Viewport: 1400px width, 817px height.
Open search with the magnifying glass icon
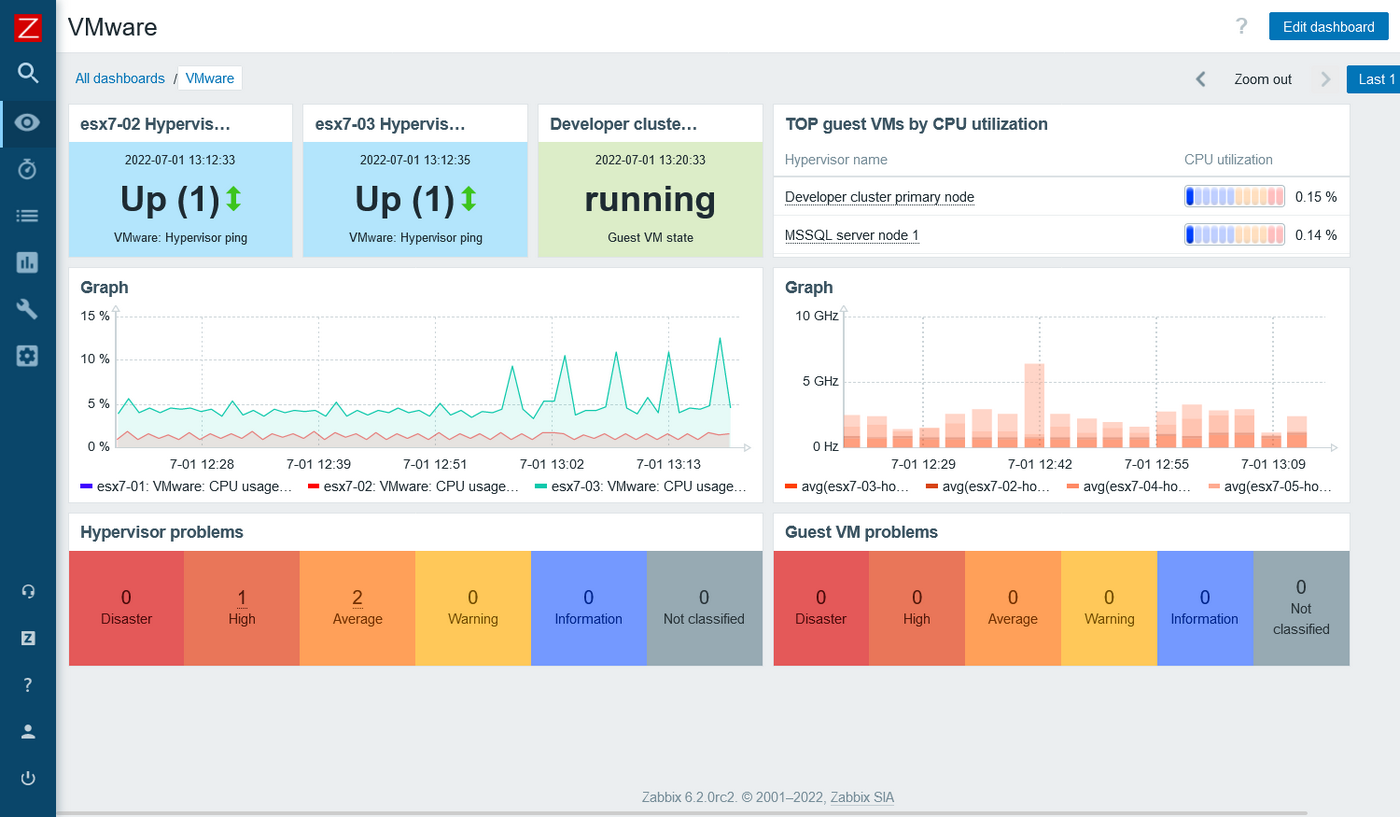27,72
